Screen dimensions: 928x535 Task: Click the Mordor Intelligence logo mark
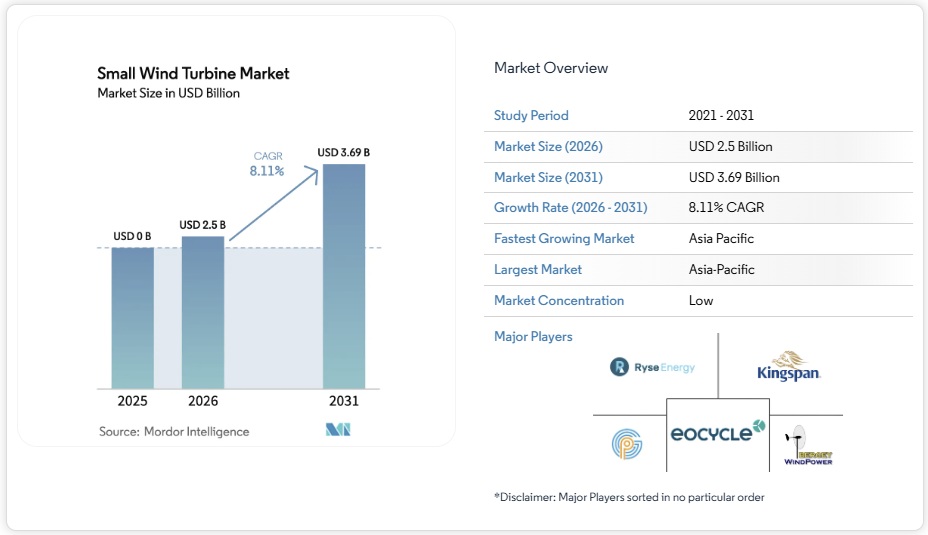[338, 430]
